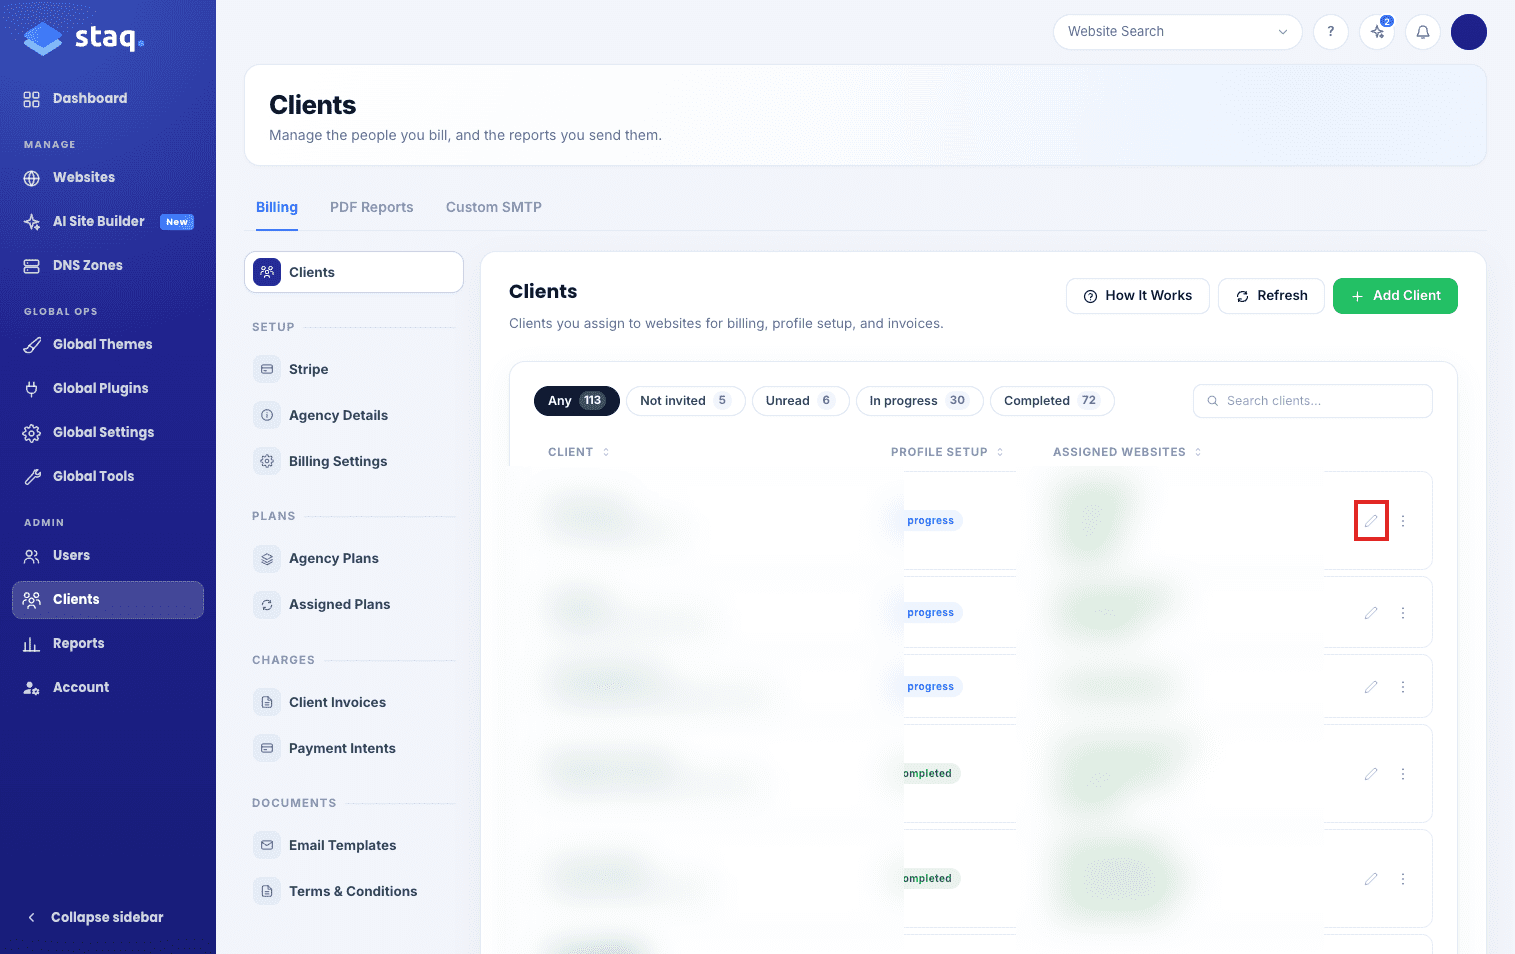Open Account in the sidebar
The width and height of the screenshot is (1515, 954).
(x=81, y=687)
